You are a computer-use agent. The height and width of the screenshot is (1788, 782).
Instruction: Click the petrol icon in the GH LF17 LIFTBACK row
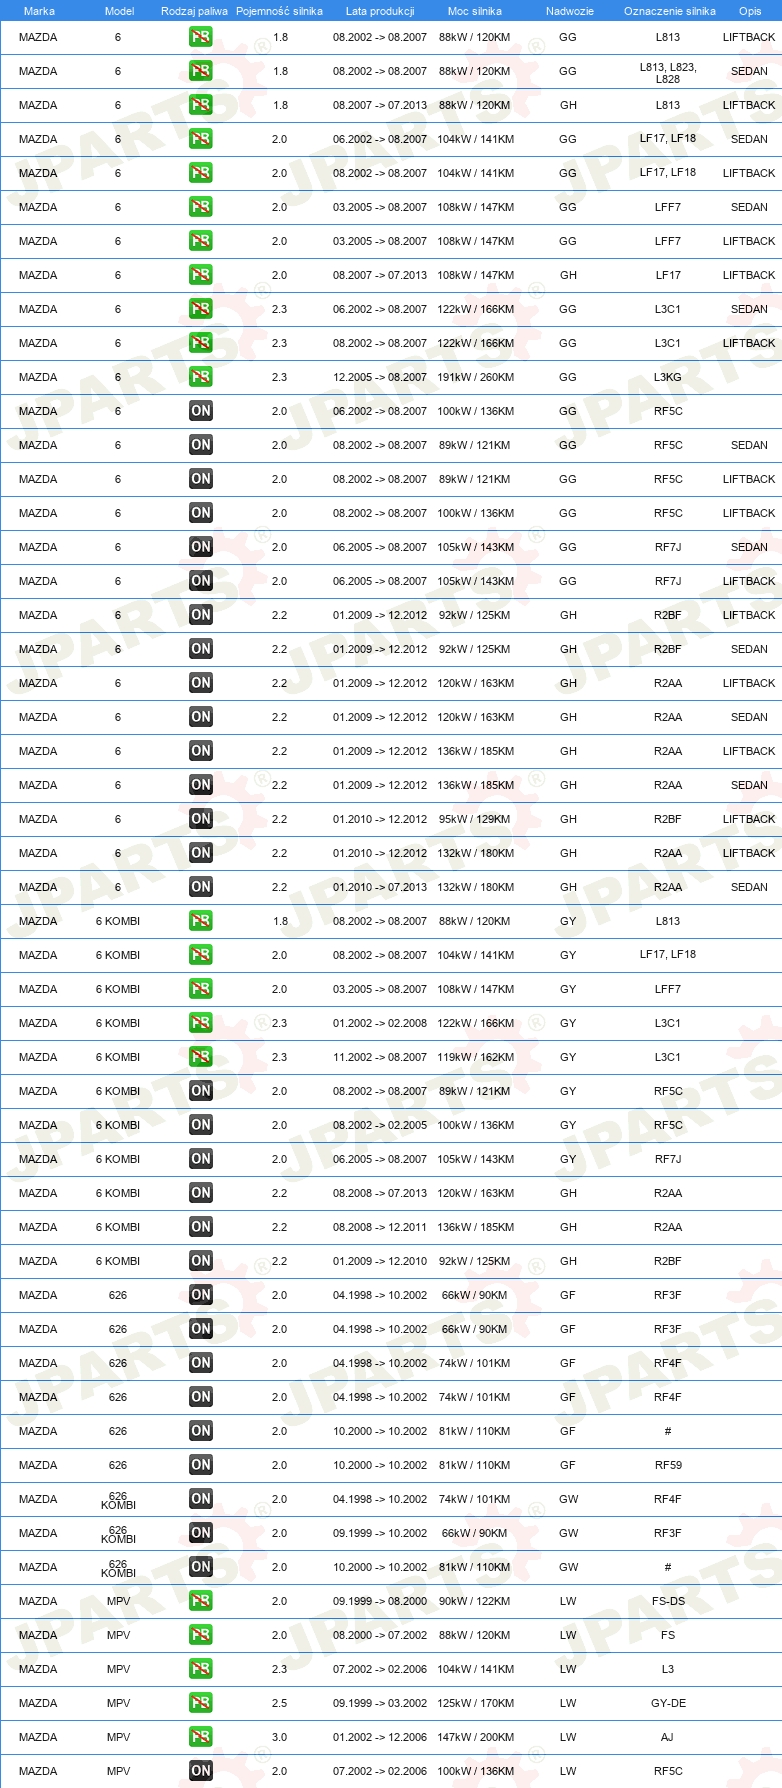[201, 275]
